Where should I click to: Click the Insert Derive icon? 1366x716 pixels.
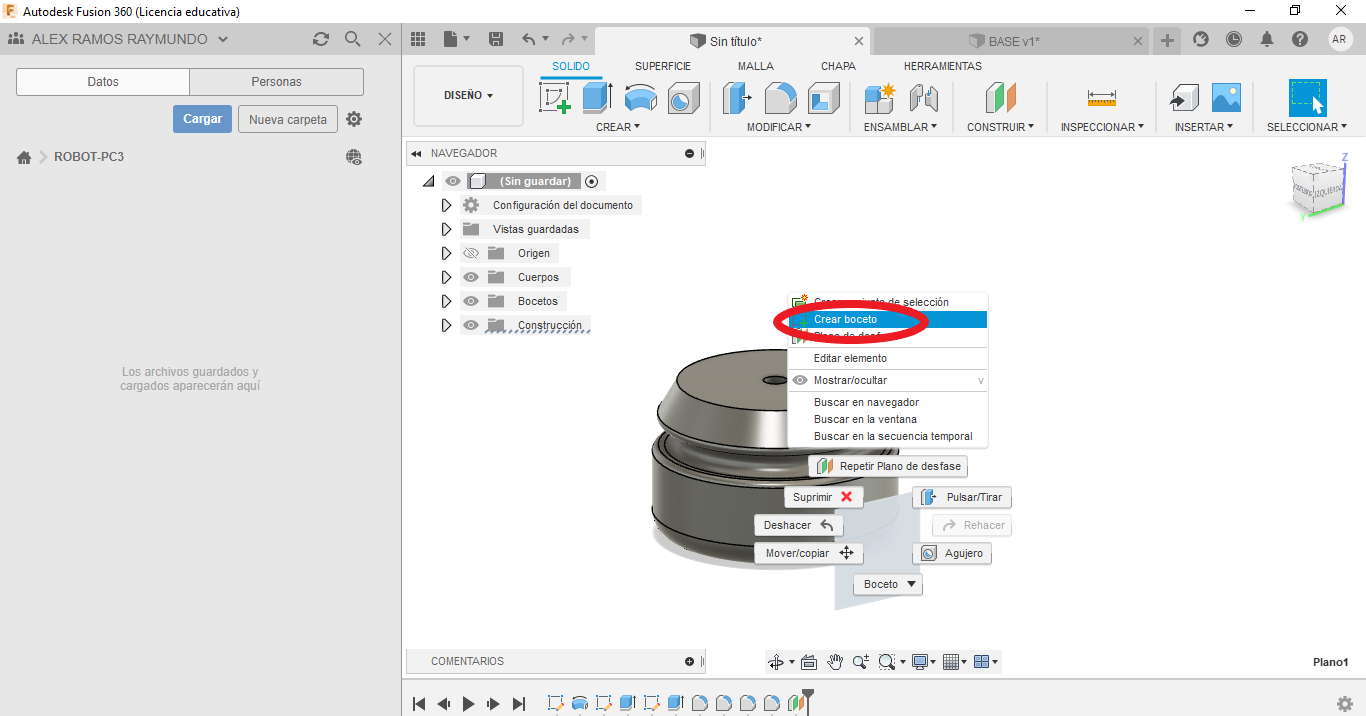pyautogui.click(x=1184, y=98)
